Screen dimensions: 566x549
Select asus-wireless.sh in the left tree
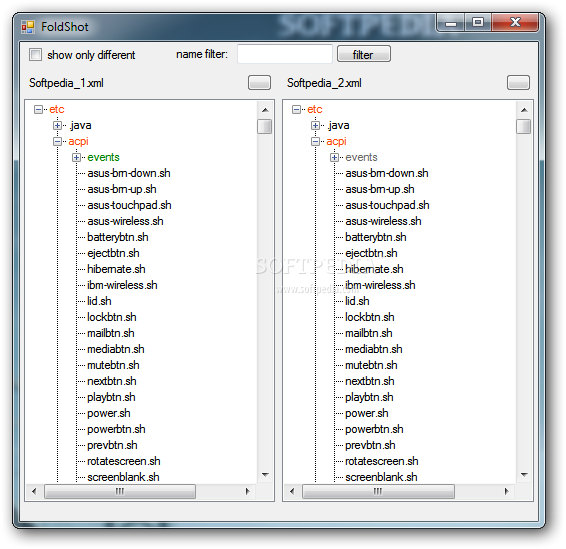125,221
